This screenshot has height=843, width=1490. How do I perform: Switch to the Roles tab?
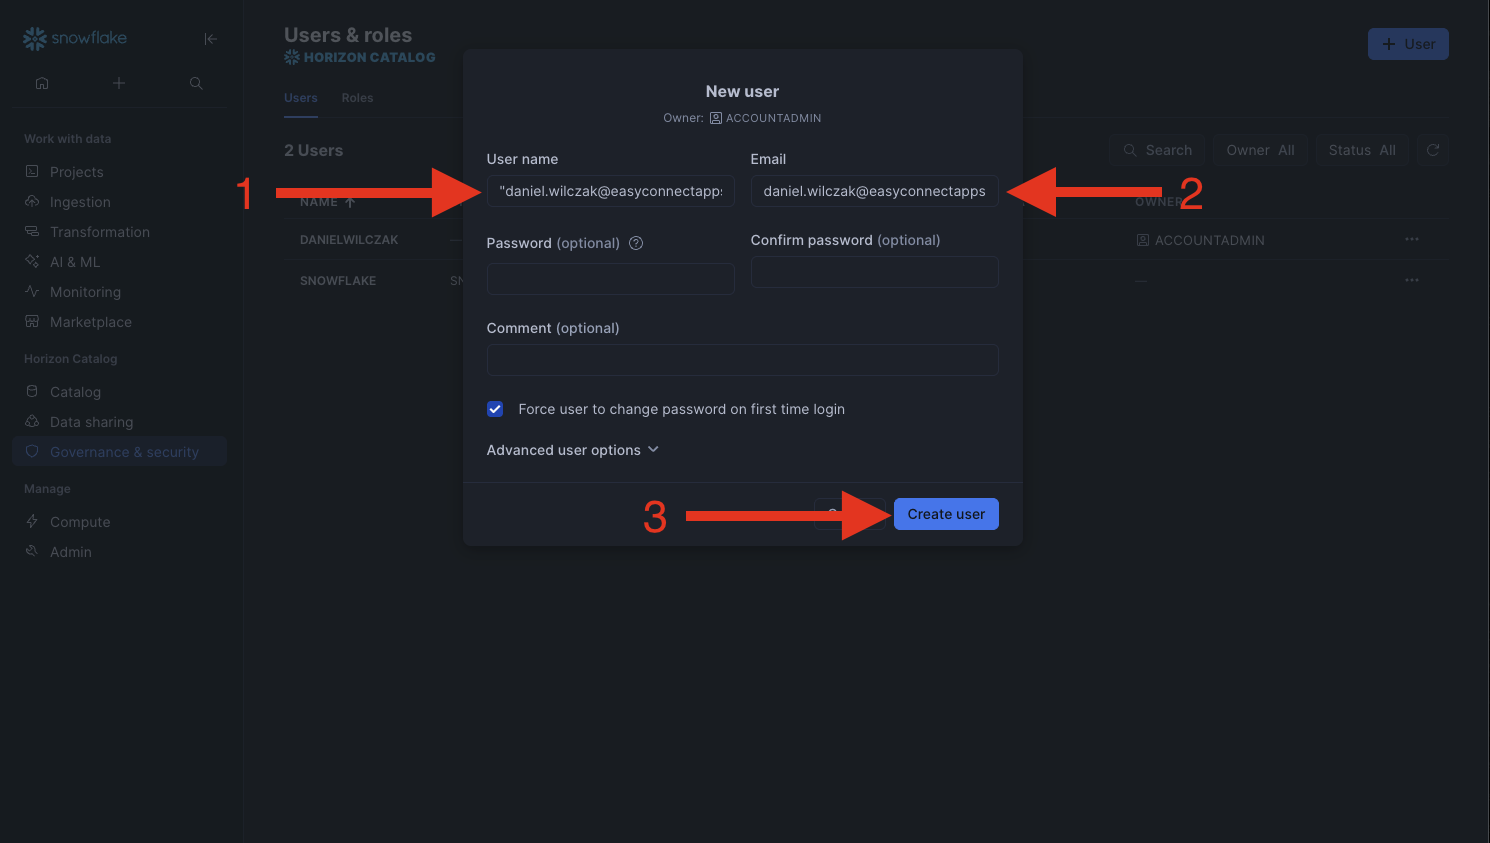357,98
